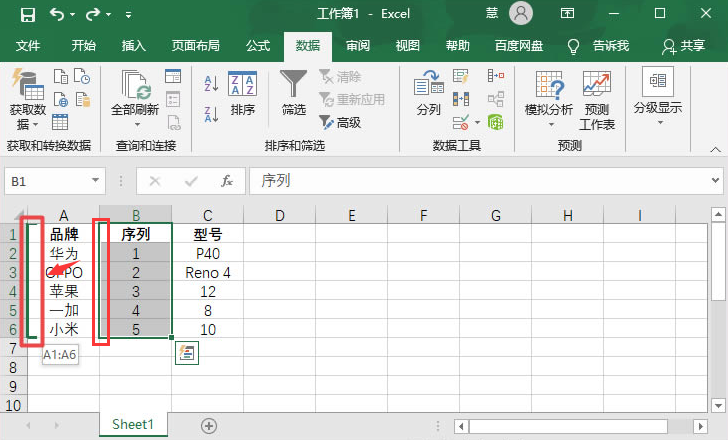Click the Name Box showing B1
Image resolution: width=728 pixels, height=440 pixels.
point(46,181)
